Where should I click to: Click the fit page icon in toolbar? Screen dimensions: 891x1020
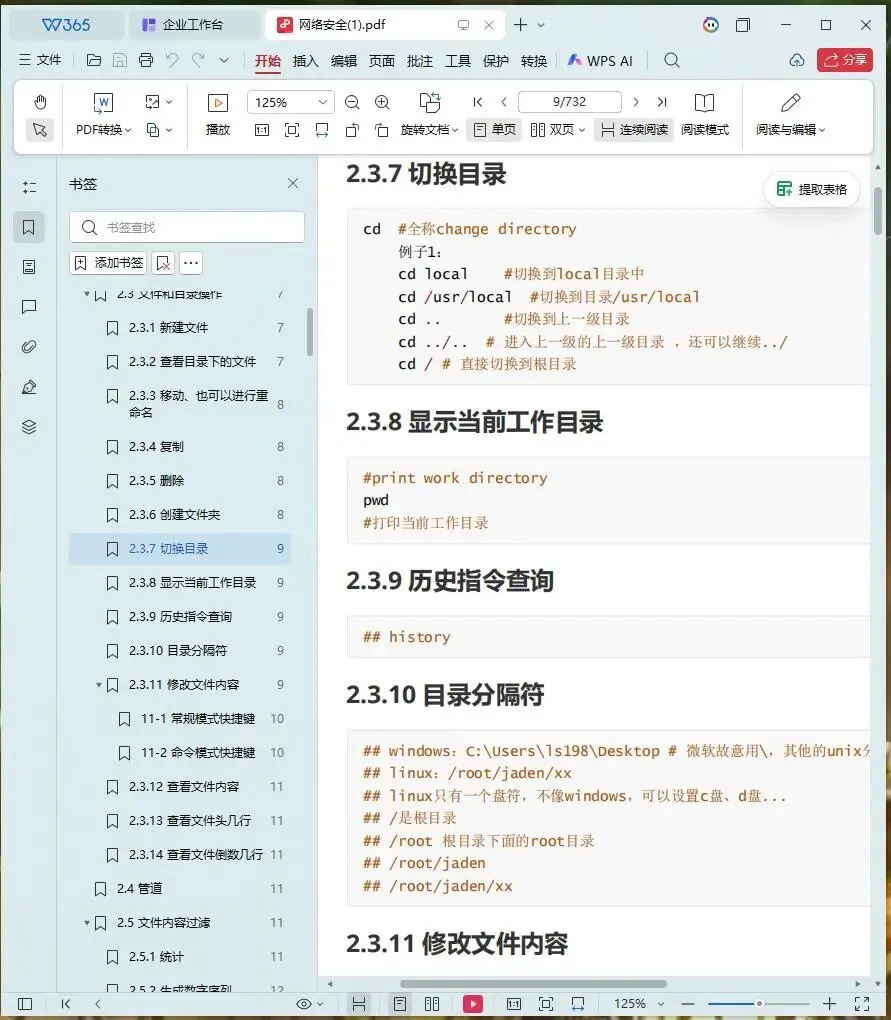click(x=292, y=130)
